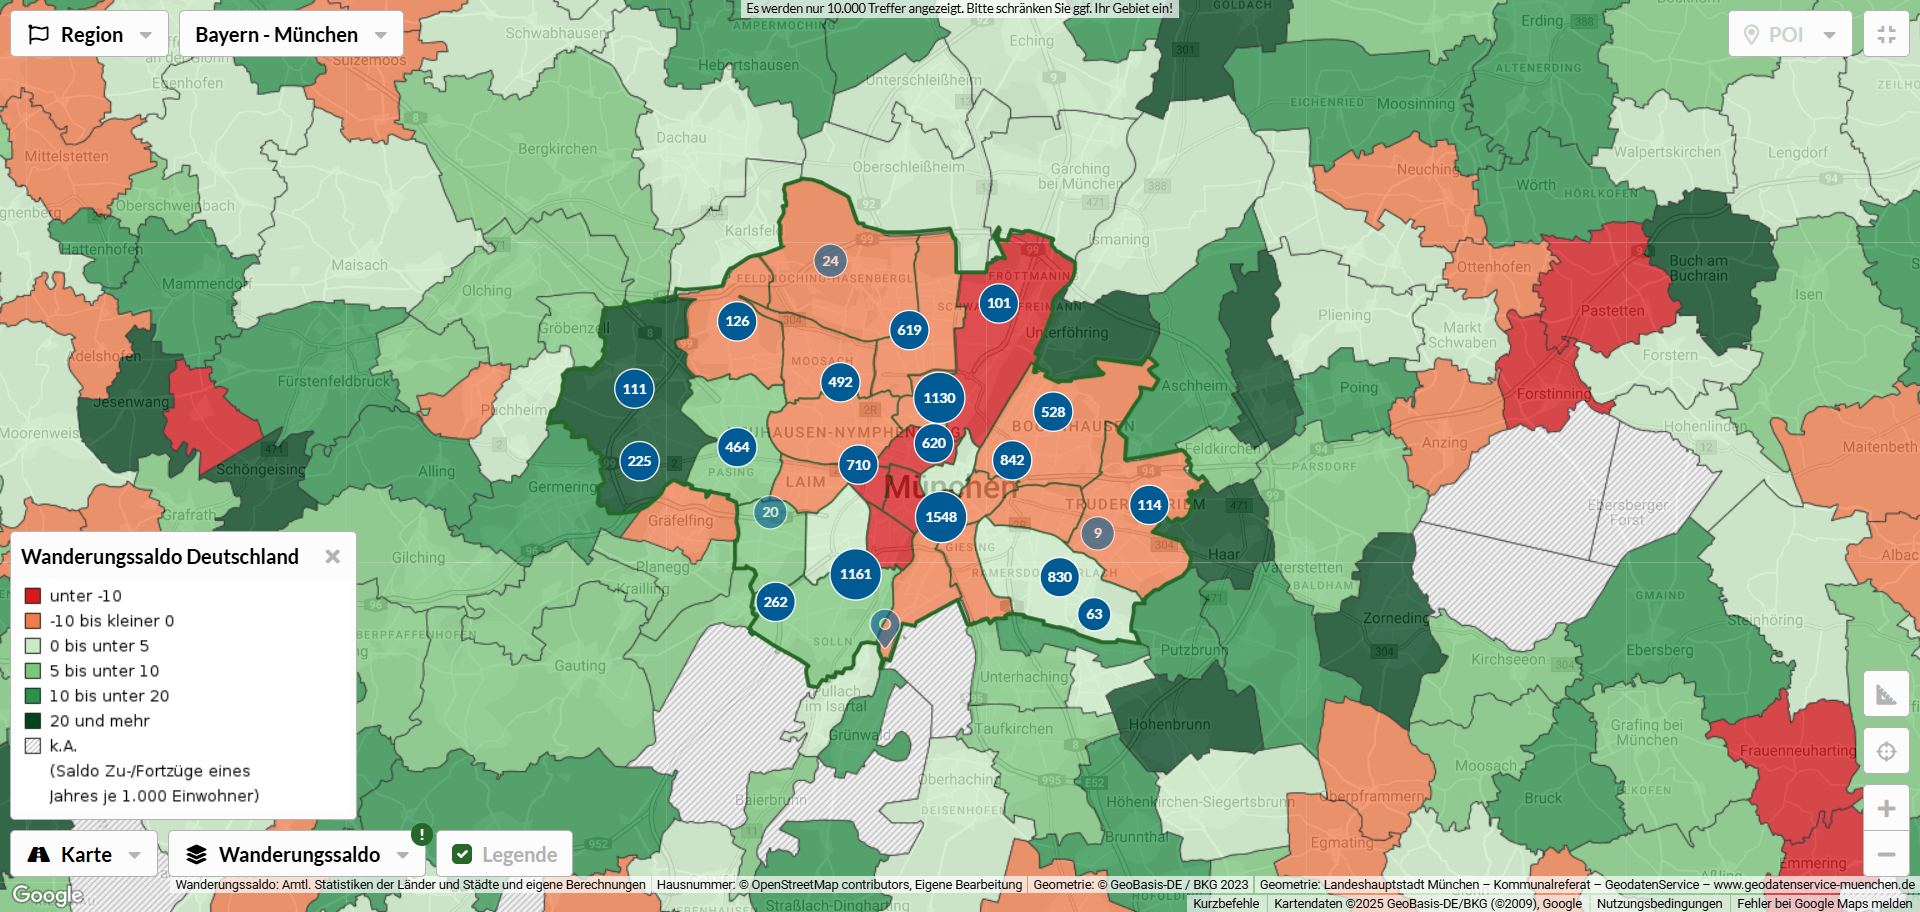Click the green exclamation warning badge
The width and height of the screenshot is (1920, 912).
pyautogui.click(x=422, y=834)
